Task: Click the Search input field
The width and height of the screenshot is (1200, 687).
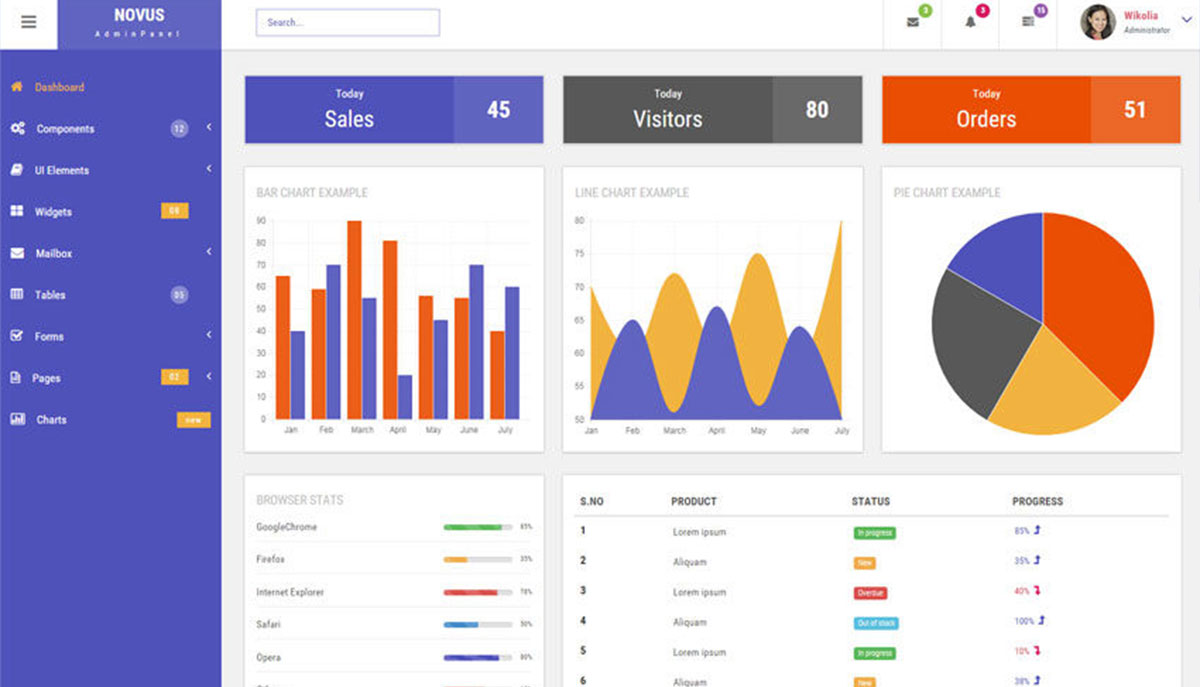Action: 347,22
